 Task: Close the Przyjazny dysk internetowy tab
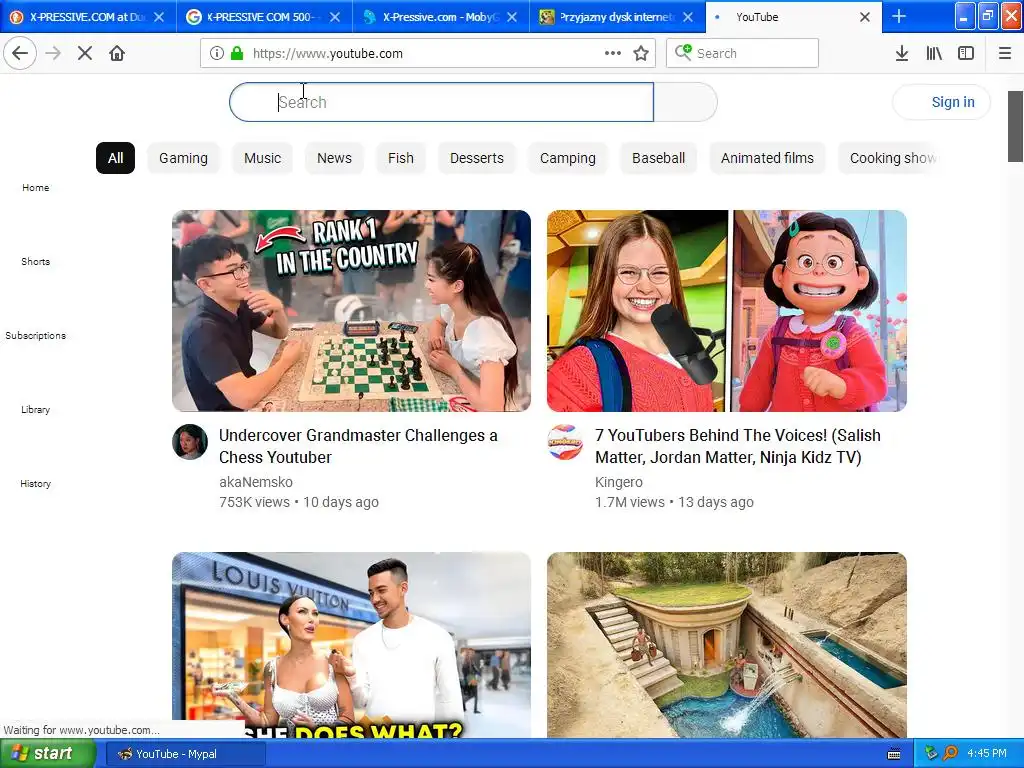pos(688,17)
